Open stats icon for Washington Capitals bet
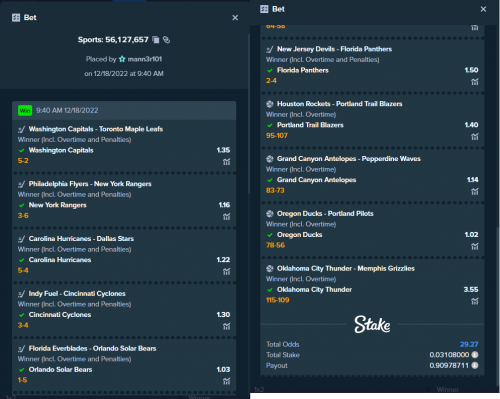 tap(227, 162)
